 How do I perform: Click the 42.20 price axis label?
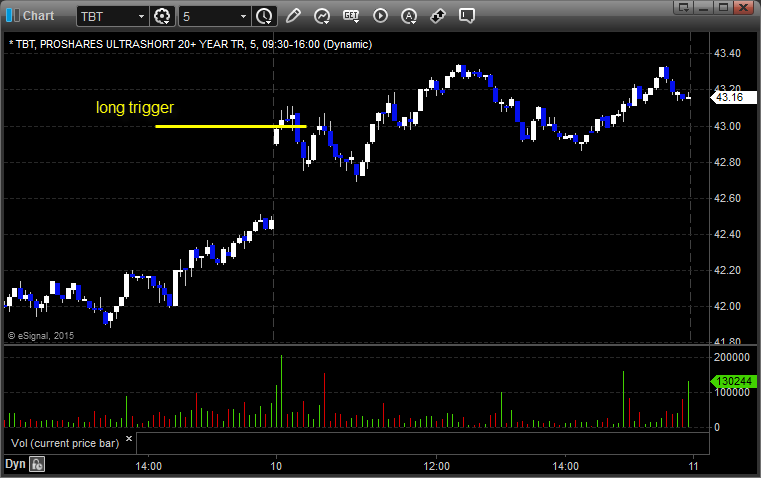[x=728, y=270]
